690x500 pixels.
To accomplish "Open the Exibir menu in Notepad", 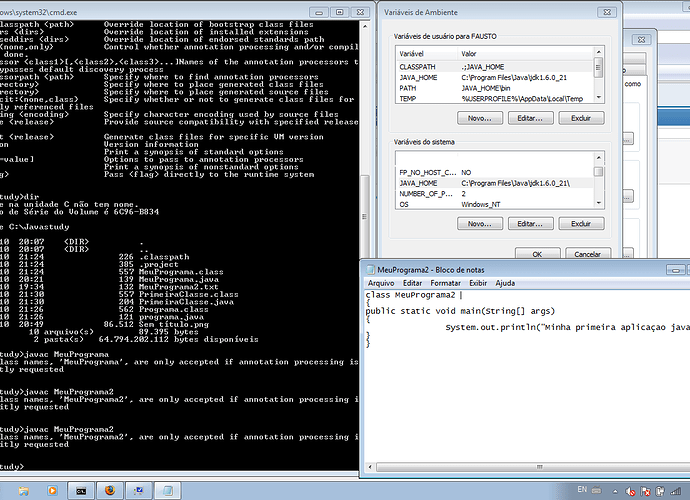I will tap(478, 283).
